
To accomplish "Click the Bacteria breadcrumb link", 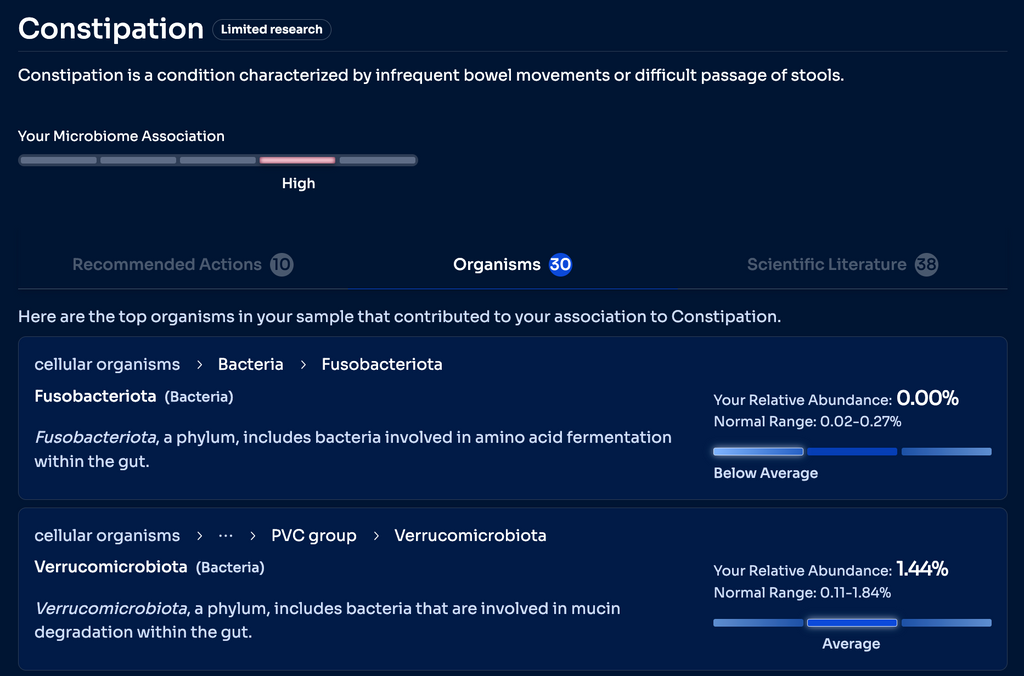I will [x=251, y=365].
